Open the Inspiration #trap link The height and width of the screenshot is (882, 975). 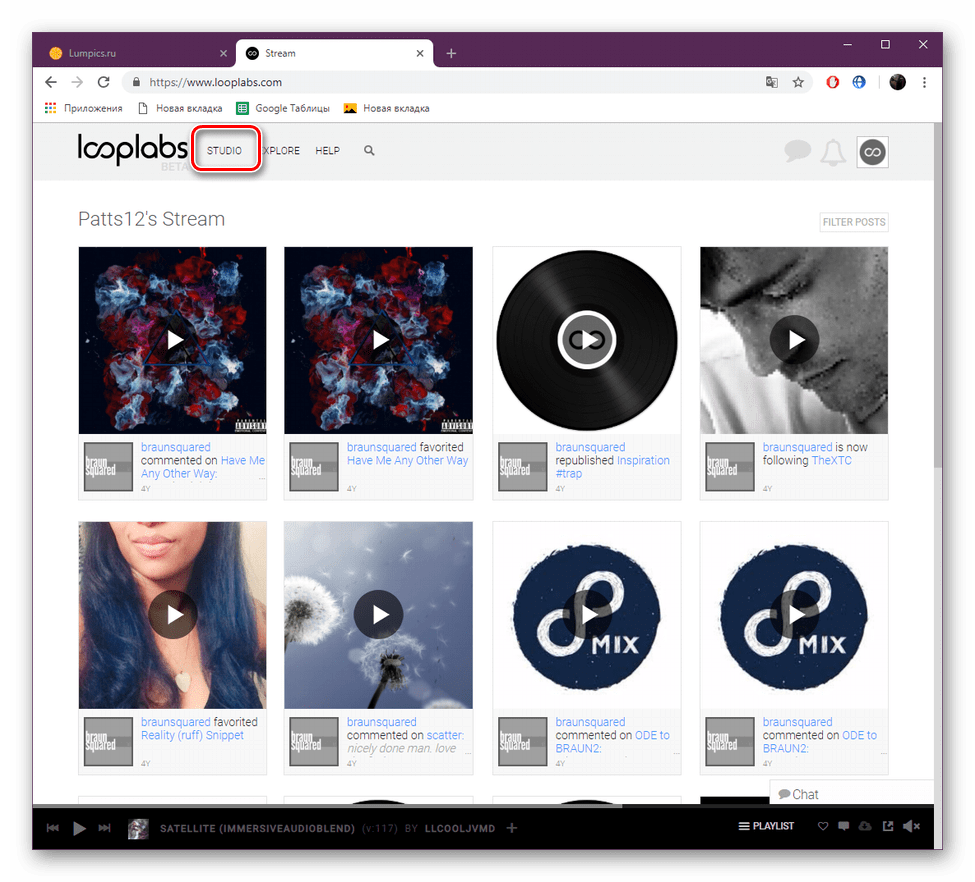tap(612, 467)
